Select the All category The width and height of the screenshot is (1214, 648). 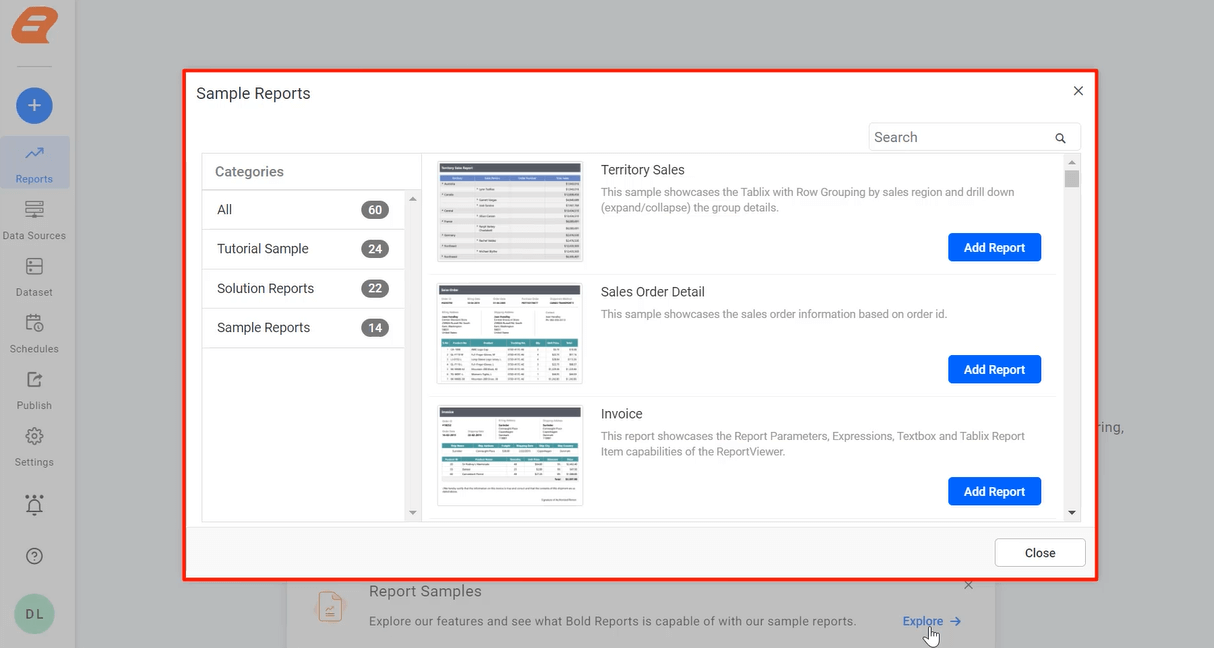coord(304,210)
